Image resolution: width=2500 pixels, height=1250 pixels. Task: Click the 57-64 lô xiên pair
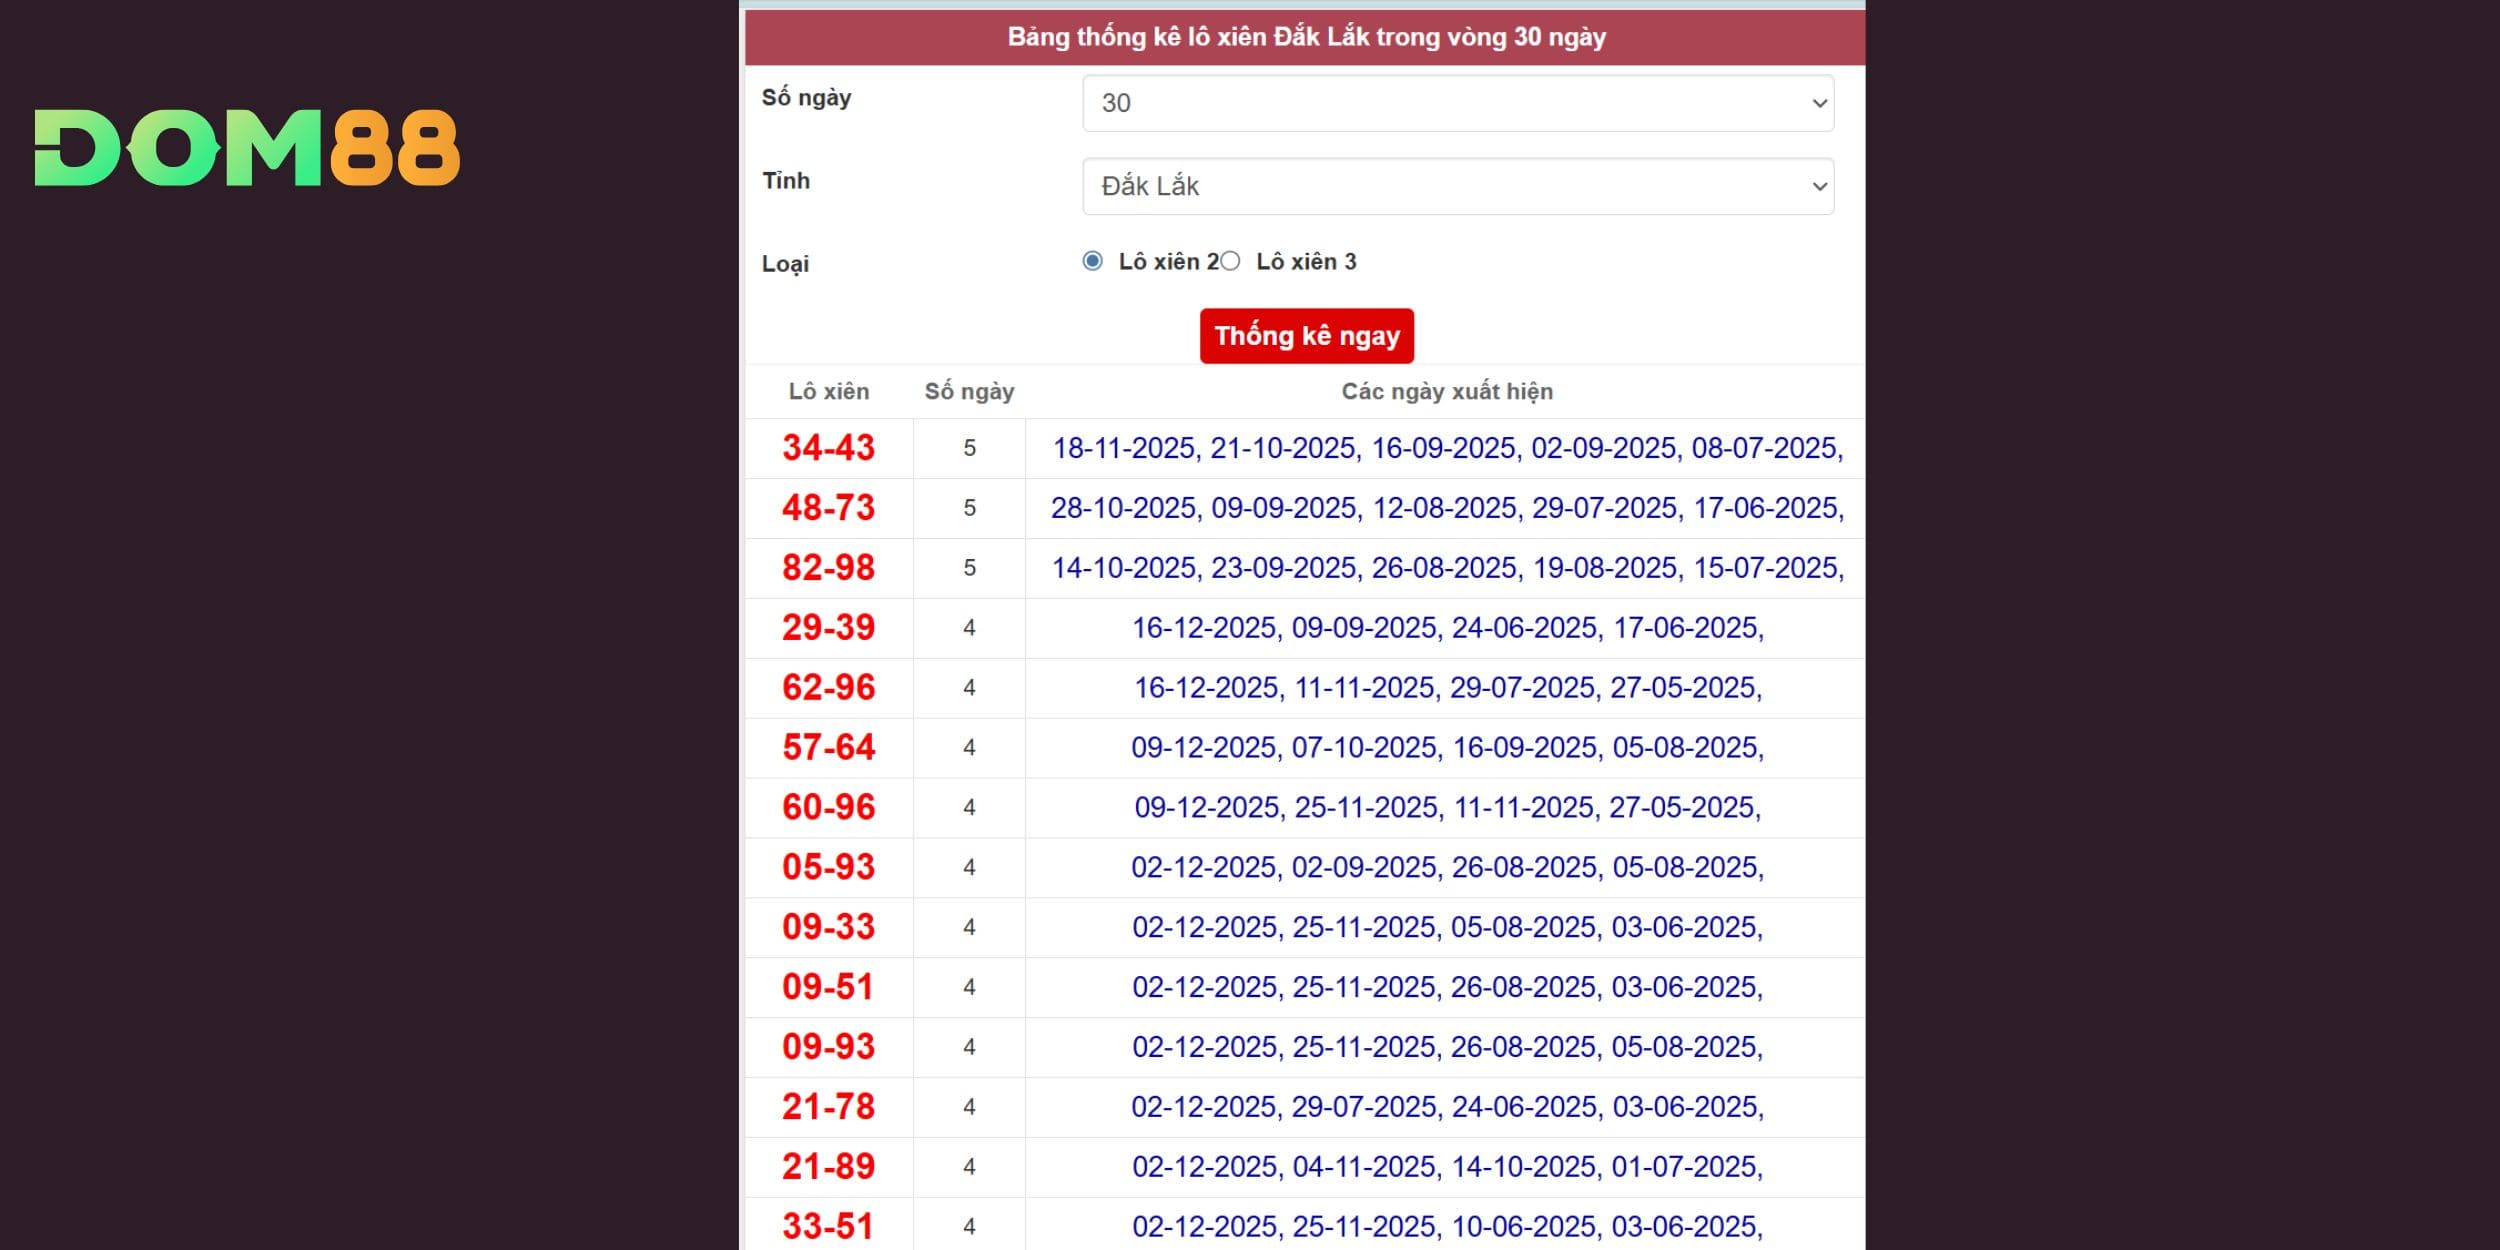pos(828,748)
